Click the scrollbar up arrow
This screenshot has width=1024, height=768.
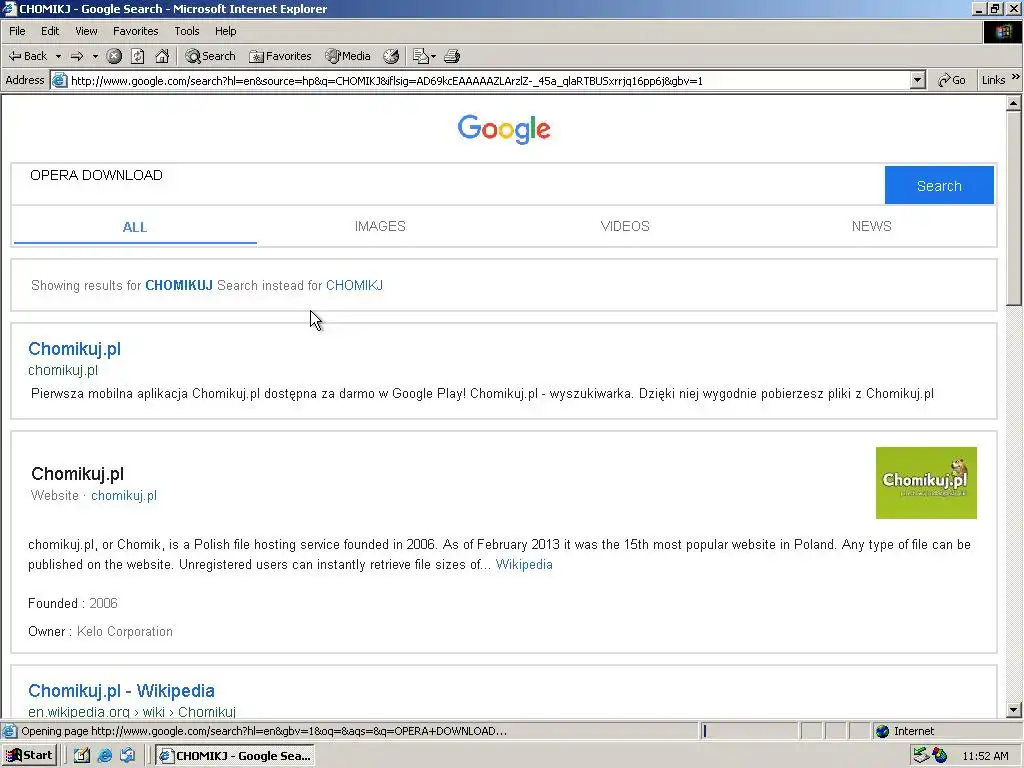point(1014,103)
